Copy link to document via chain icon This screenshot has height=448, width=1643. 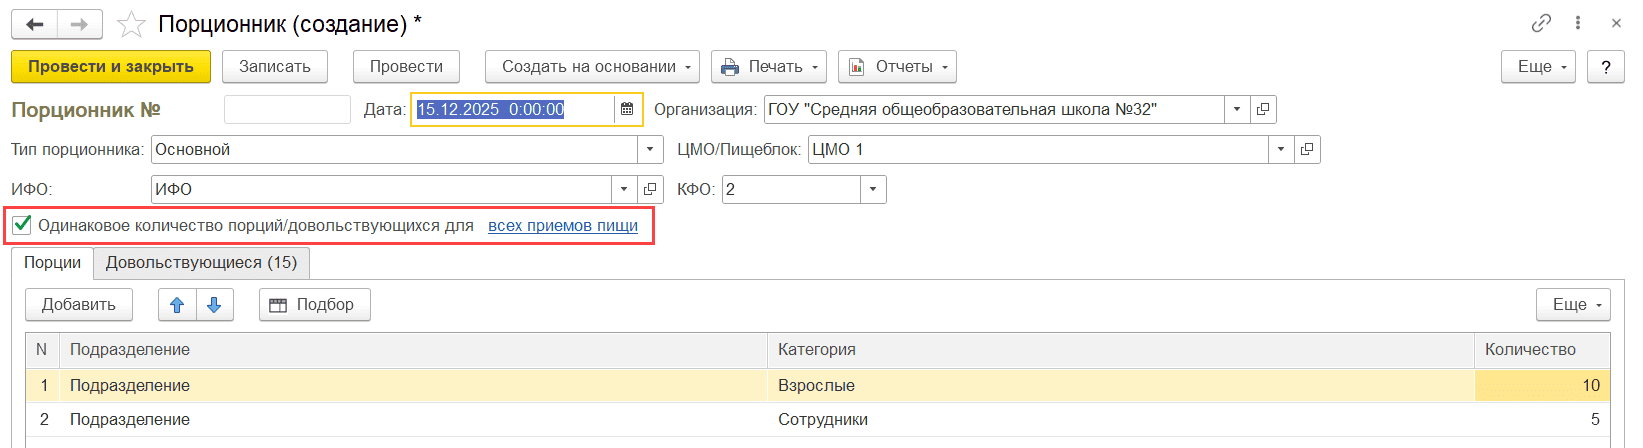tap(1541, 23)
